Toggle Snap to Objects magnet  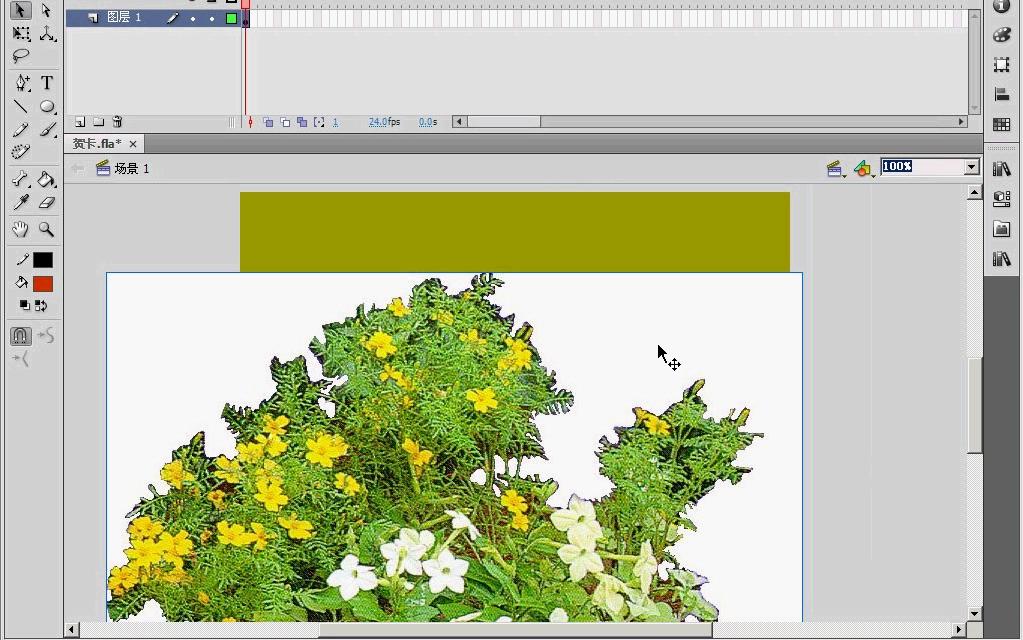[20, 335]
